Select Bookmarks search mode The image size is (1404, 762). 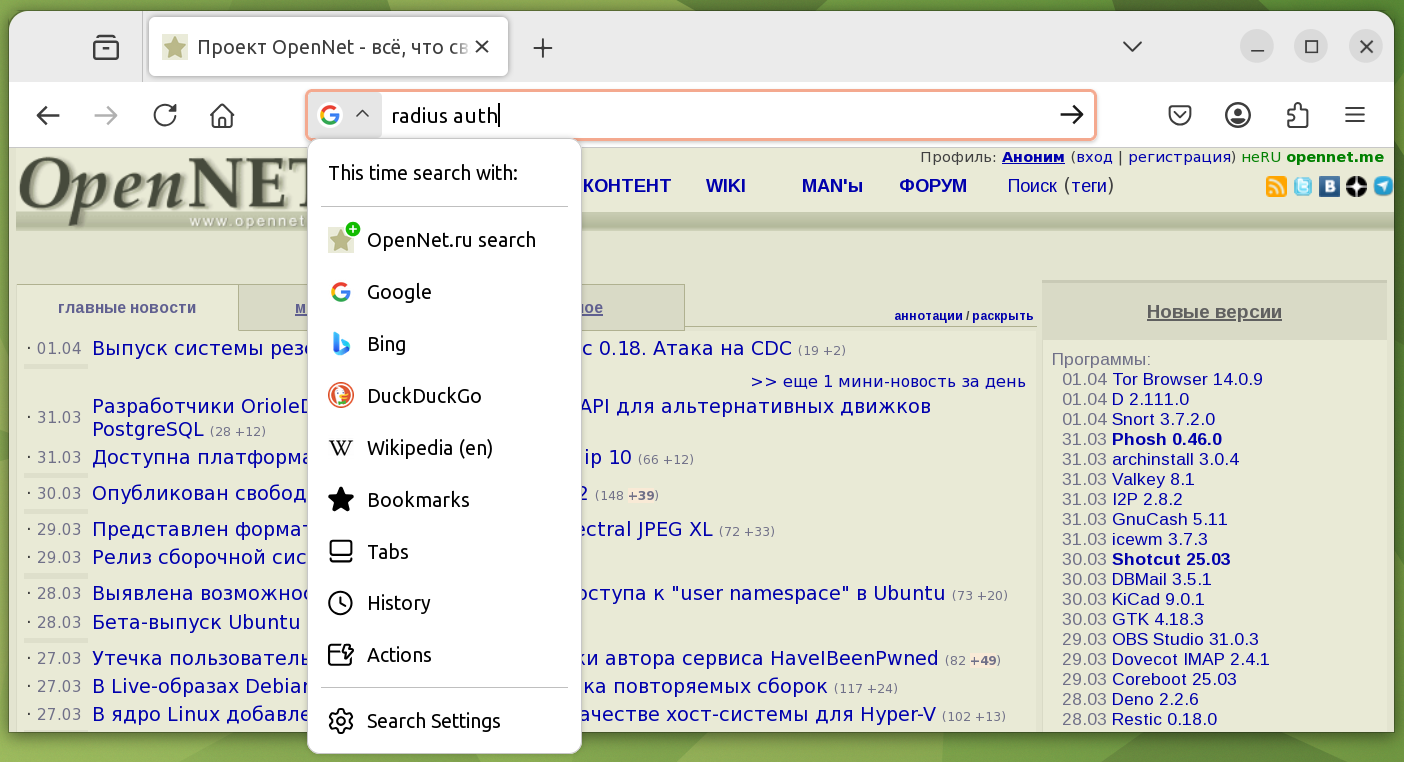tap(418, 500)
